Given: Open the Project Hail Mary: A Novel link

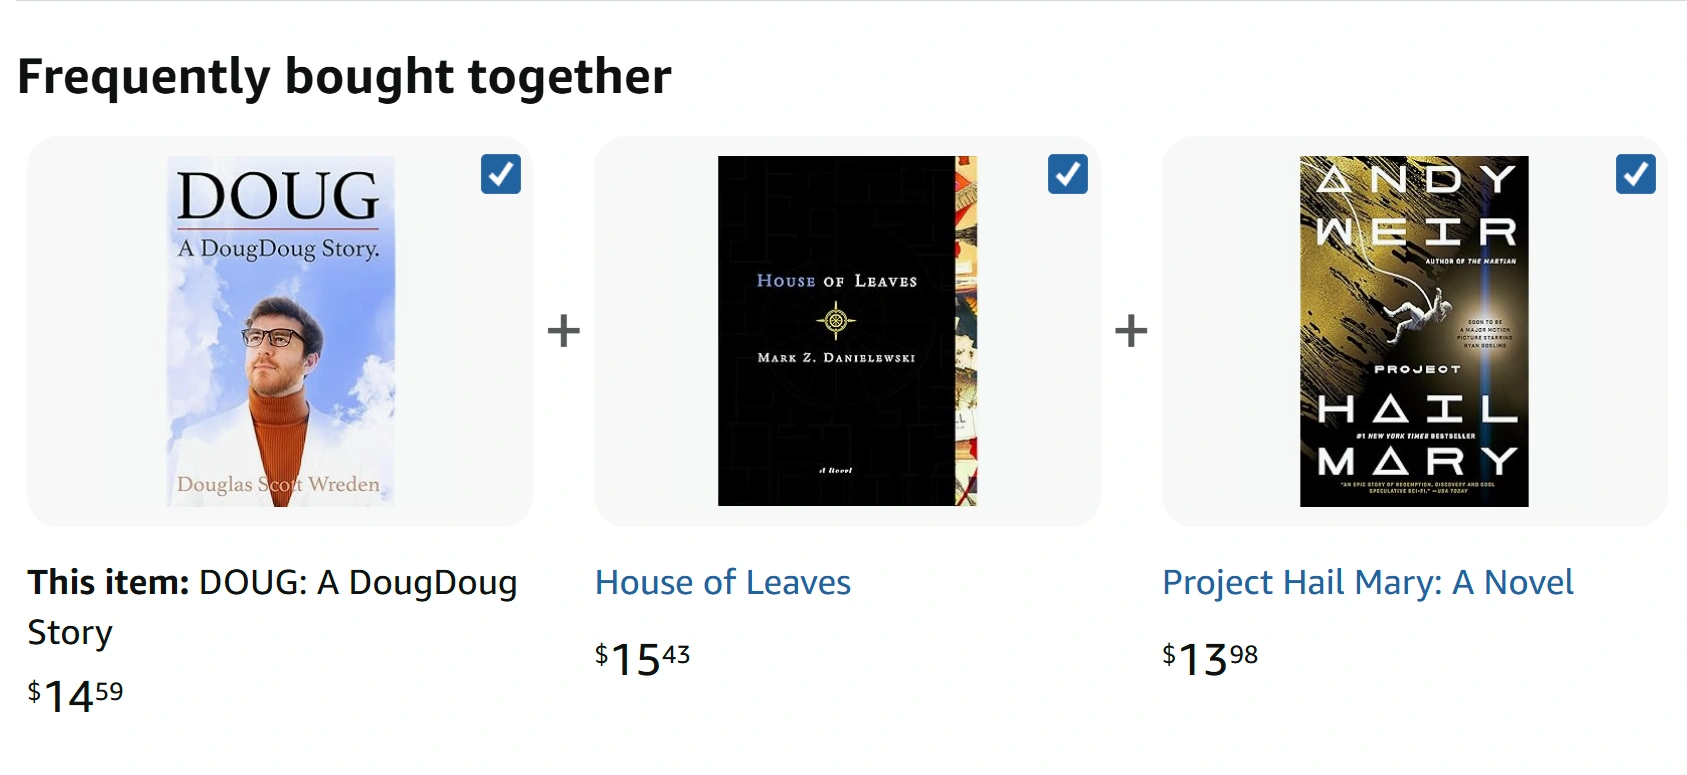Looking at the screenshot, I should [x=1367, y=582].
